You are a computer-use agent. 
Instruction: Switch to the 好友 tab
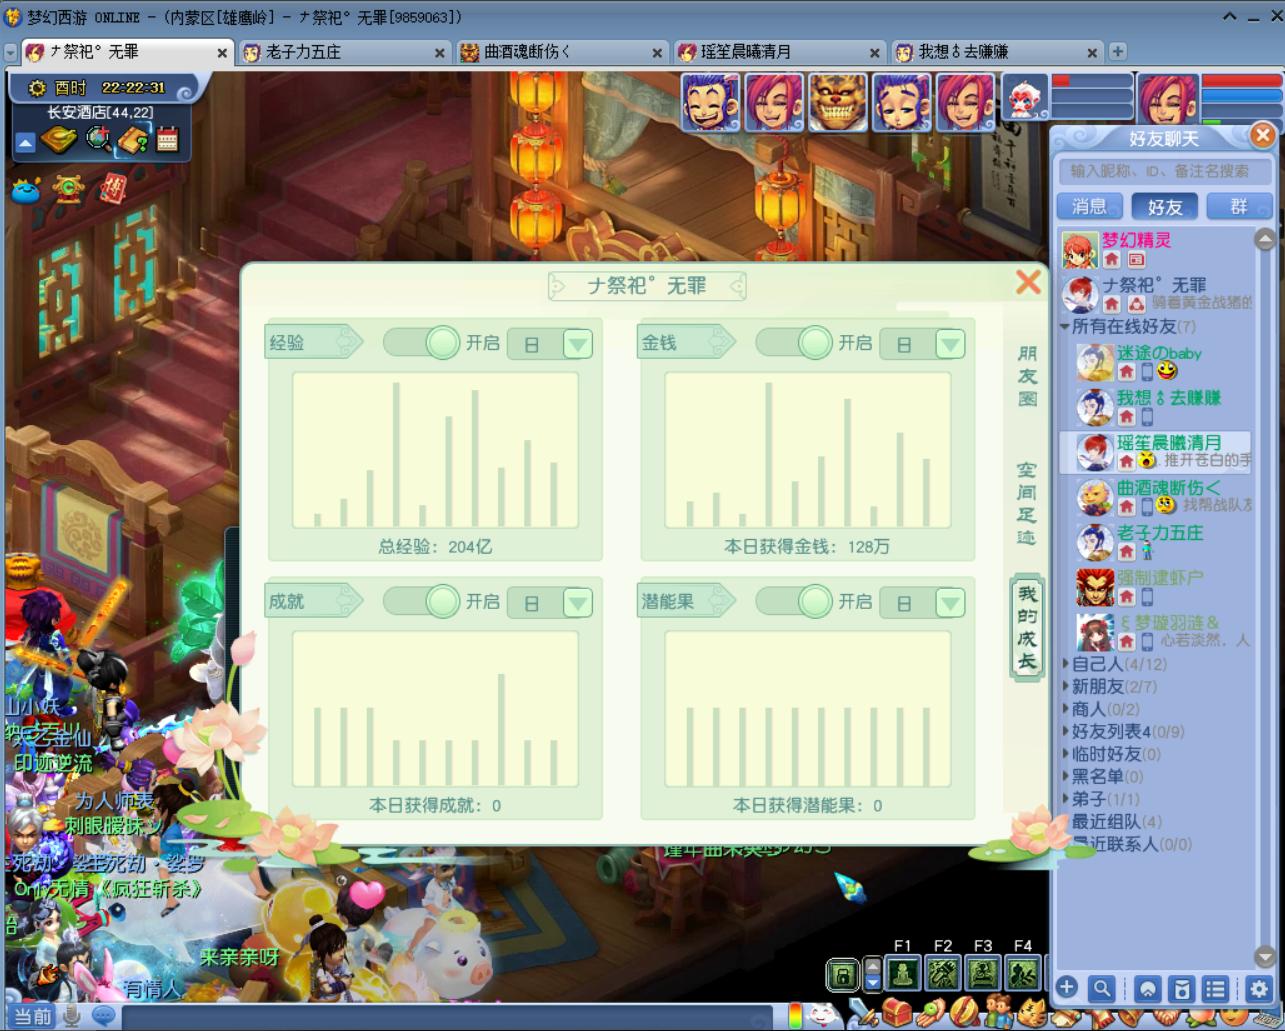[1165, 206]
